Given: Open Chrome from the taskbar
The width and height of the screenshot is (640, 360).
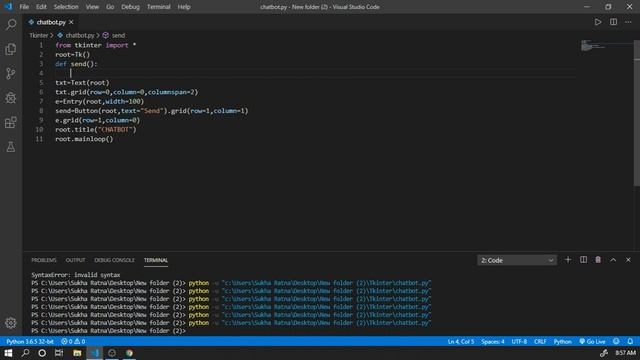Looking at the screenshot, I should point(129,353).
